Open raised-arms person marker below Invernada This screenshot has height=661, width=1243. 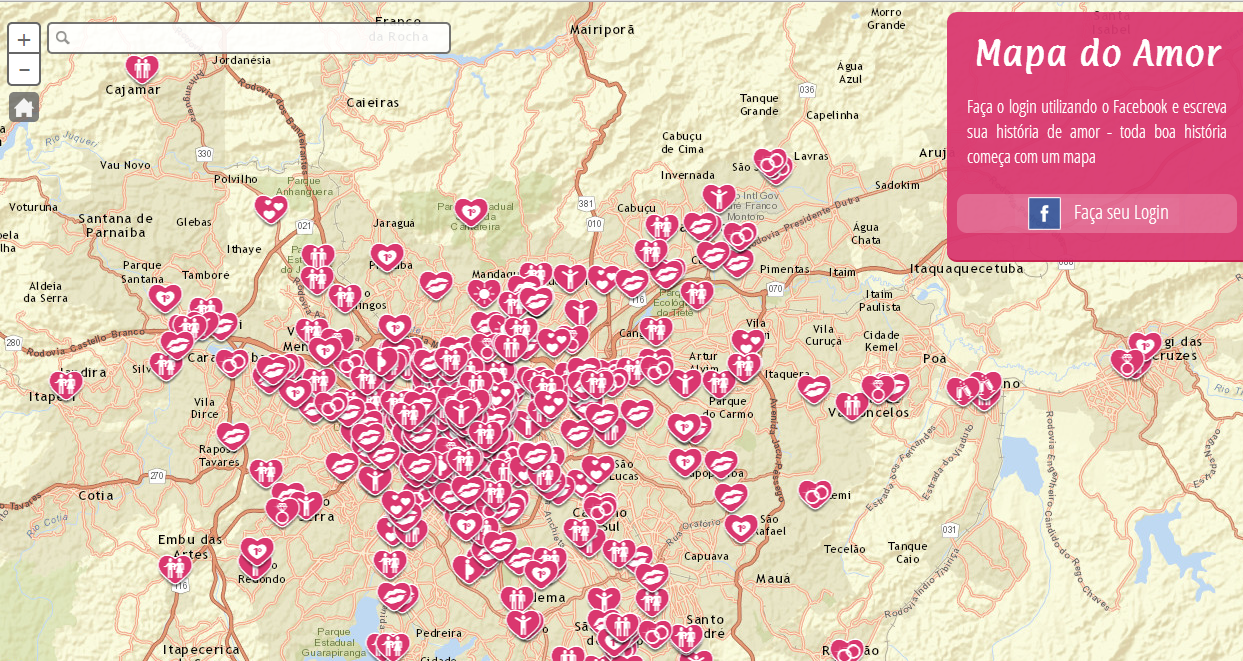click(719, 198)
